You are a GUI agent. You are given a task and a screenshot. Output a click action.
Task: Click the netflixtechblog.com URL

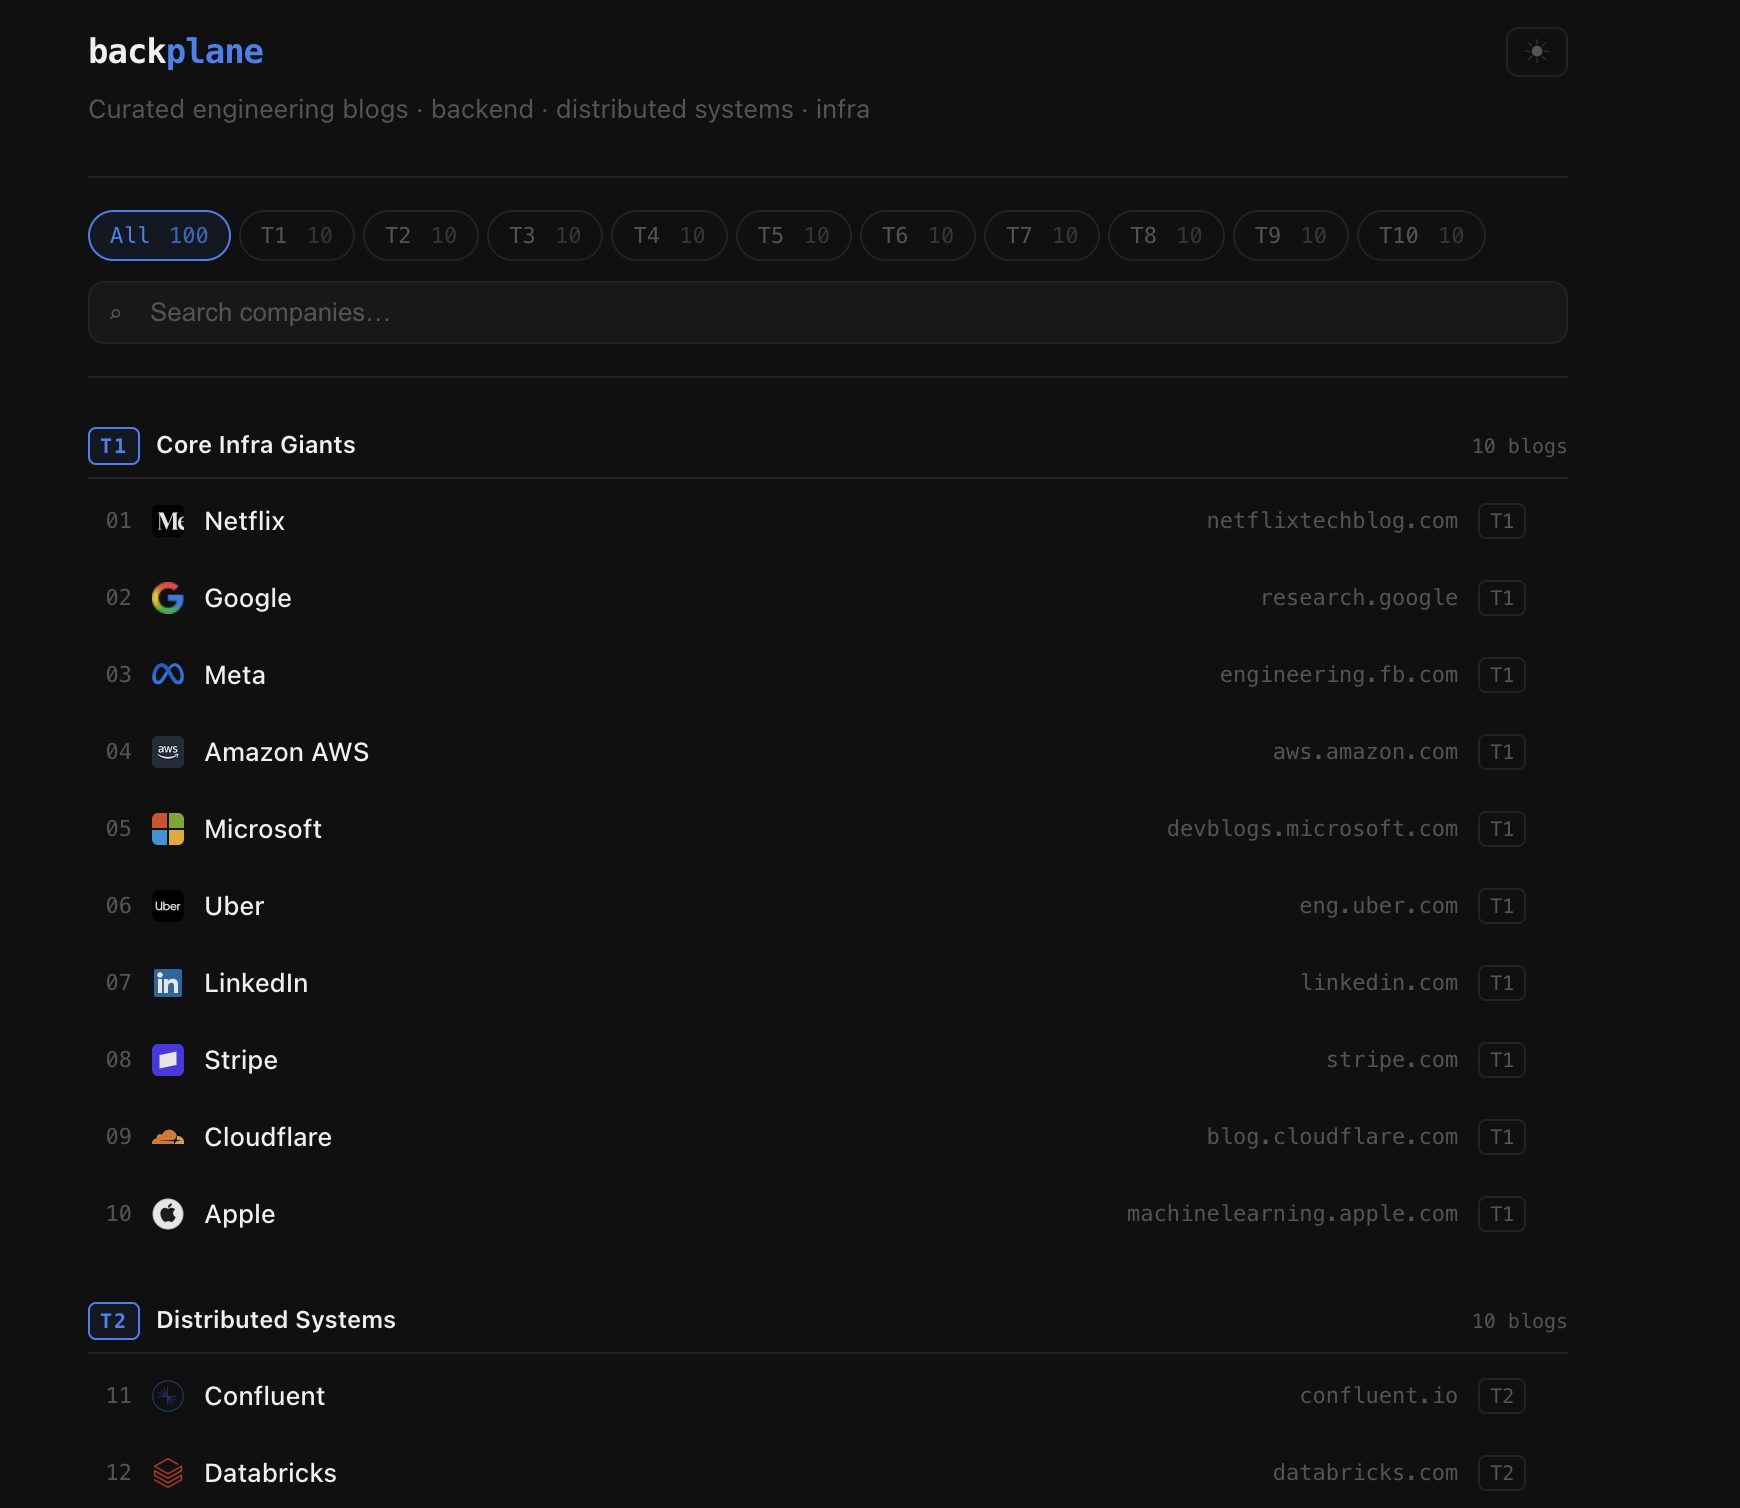[x=1332, y=521]
